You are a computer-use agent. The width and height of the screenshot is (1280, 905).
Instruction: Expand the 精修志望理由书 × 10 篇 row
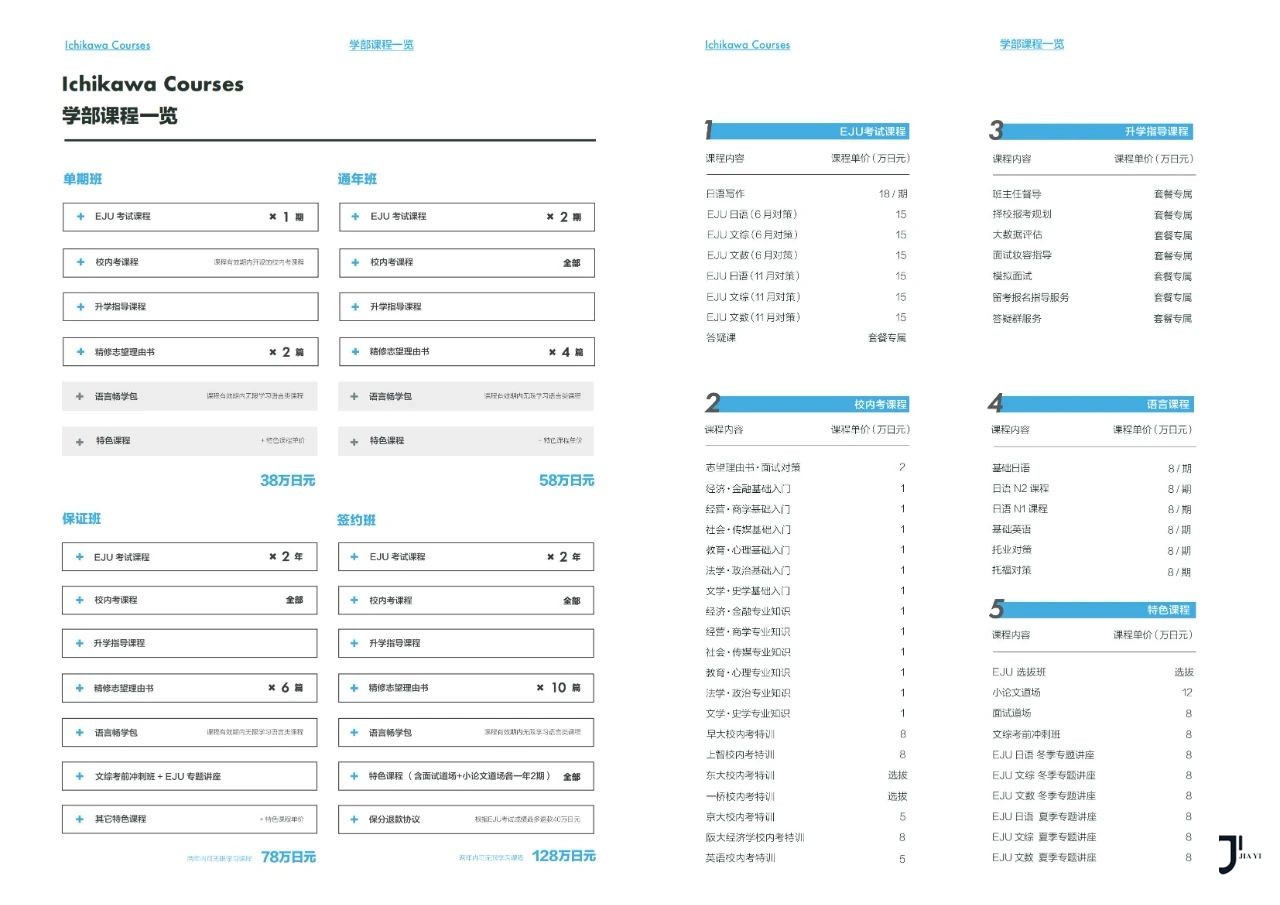pyautogui.click(x=466, y=688)
